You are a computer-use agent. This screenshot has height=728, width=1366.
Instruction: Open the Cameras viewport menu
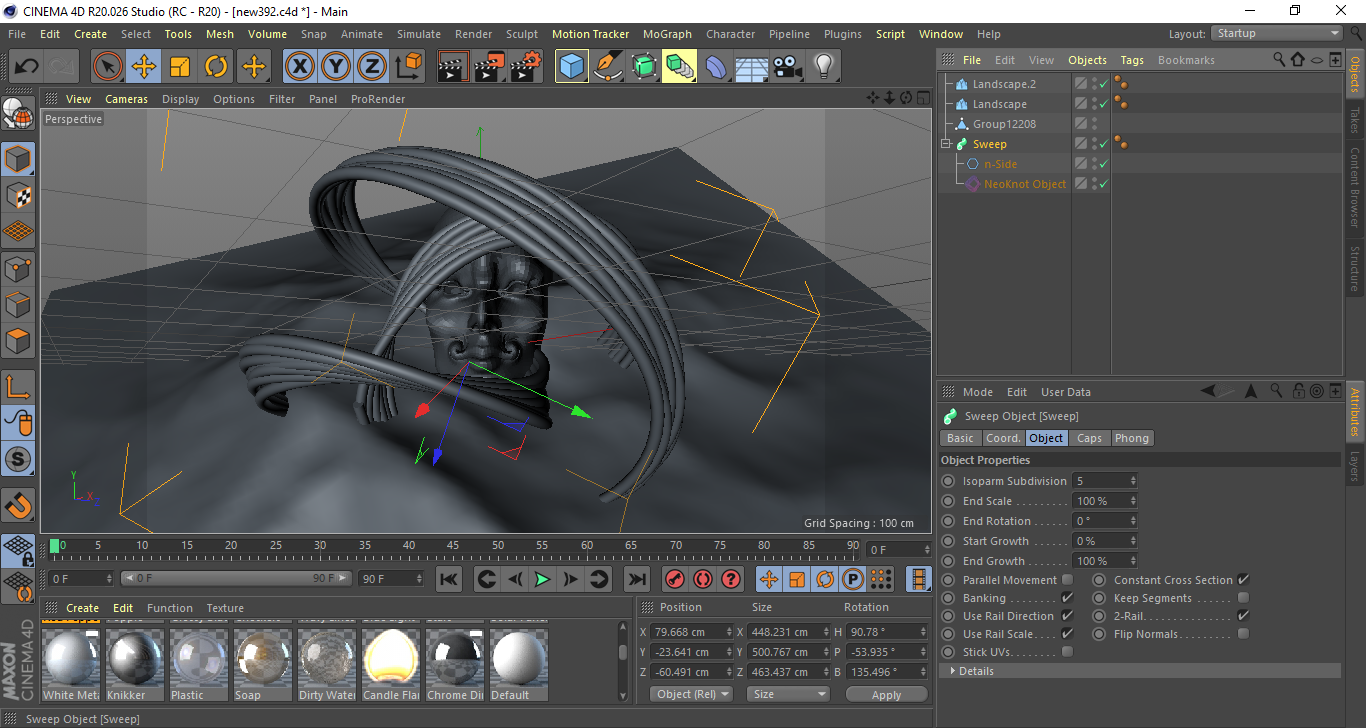point(126,99)
